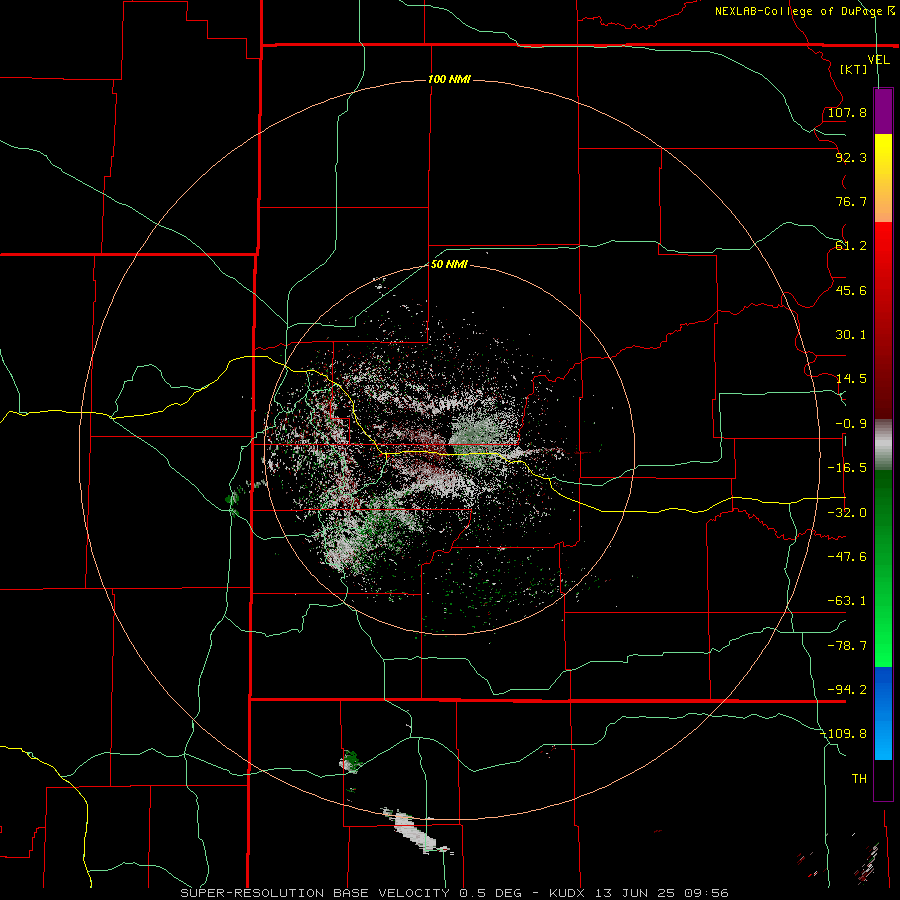Click the -78.7 legend value
Image resolution: width=900 pixels, height=900 pixels.
tap(847, 646)
